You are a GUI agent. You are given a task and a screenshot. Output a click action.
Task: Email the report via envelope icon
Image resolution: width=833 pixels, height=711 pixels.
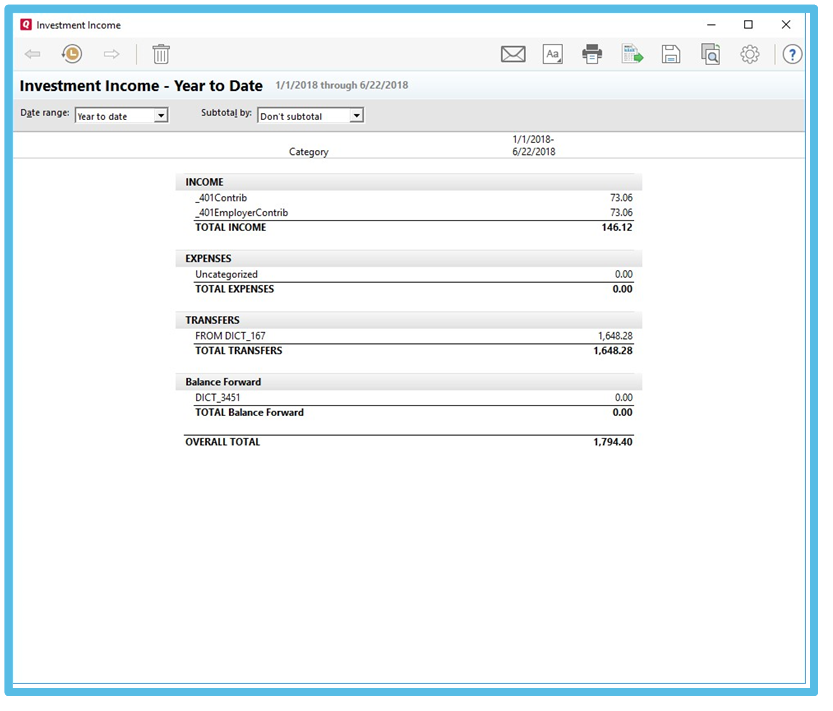[x=513, y=54]
